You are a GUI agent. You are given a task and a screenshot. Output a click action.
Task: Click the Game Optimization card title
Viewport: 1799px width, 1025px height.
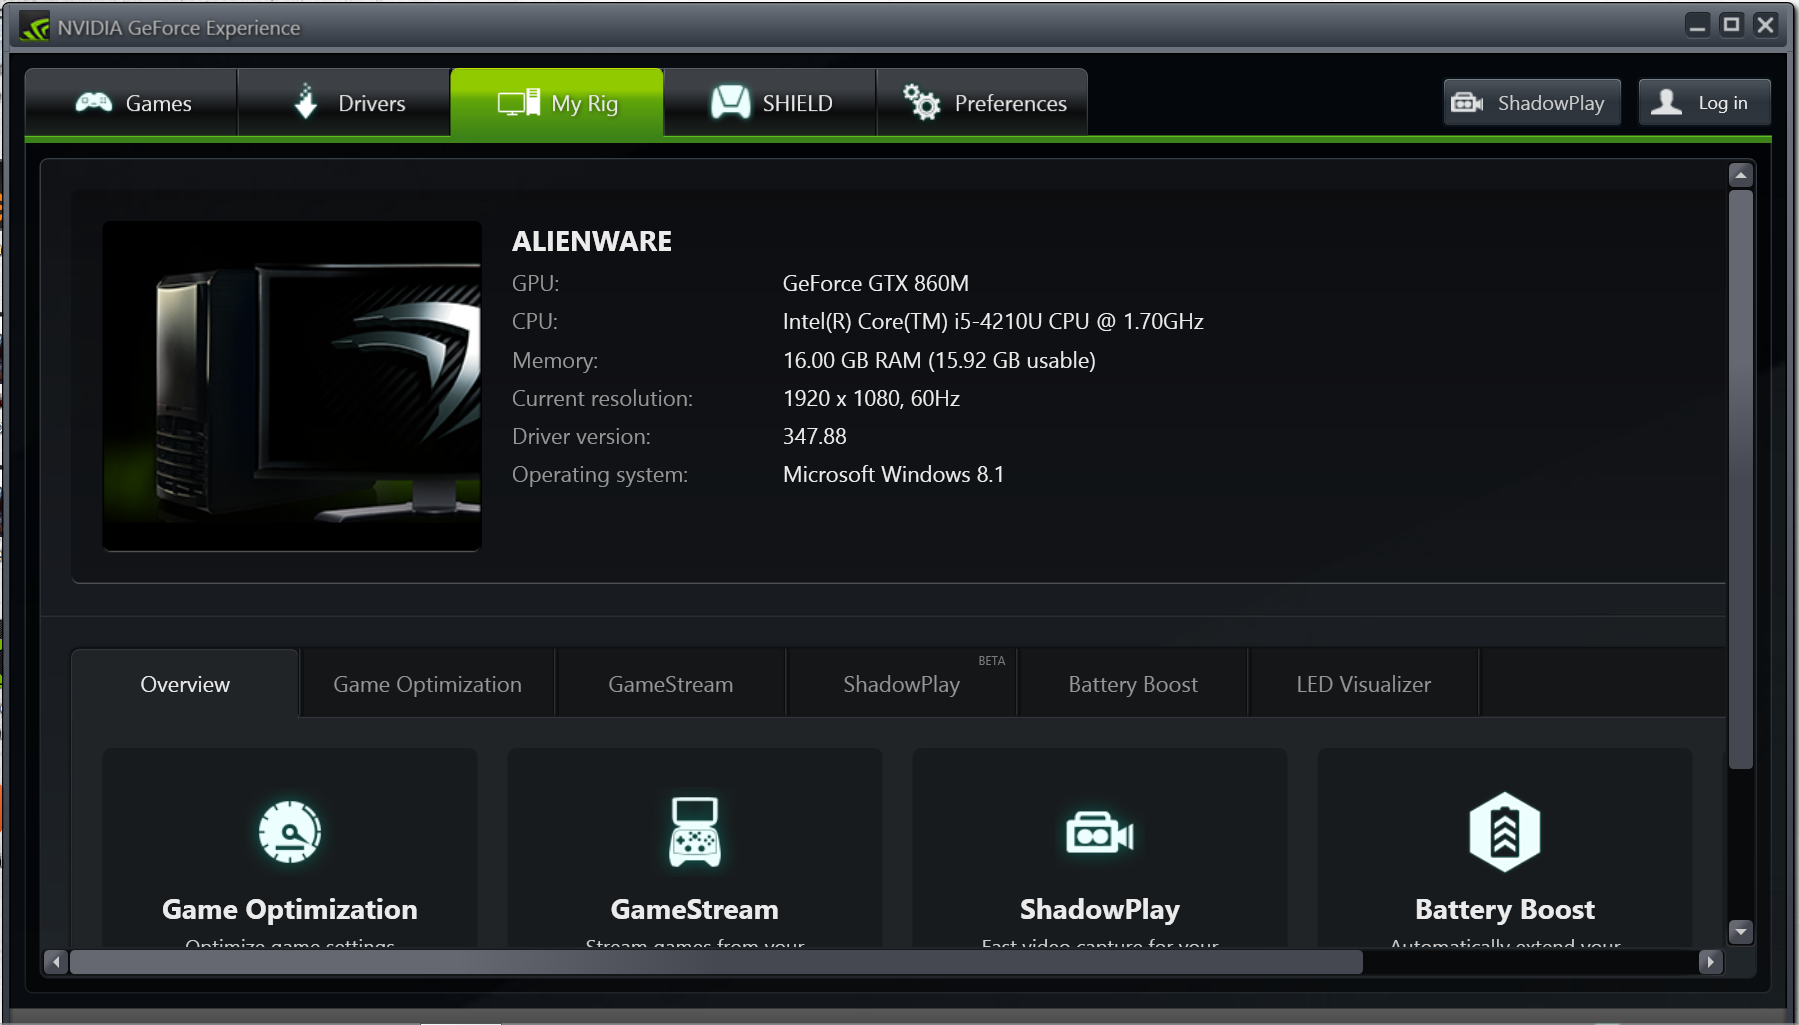[290, 910]
